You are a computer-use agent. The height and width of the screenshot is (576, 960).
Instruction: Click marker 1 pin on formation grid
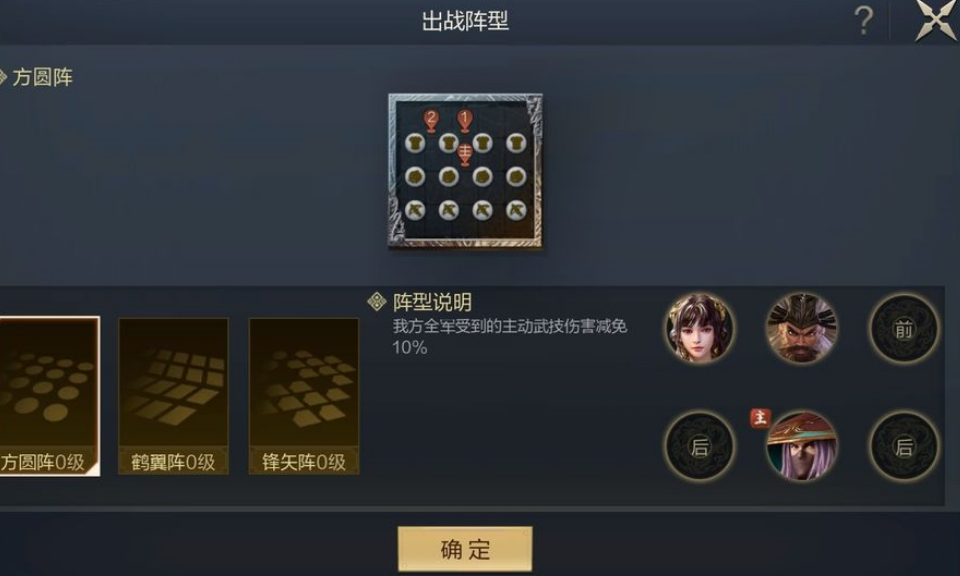point(465,121)
